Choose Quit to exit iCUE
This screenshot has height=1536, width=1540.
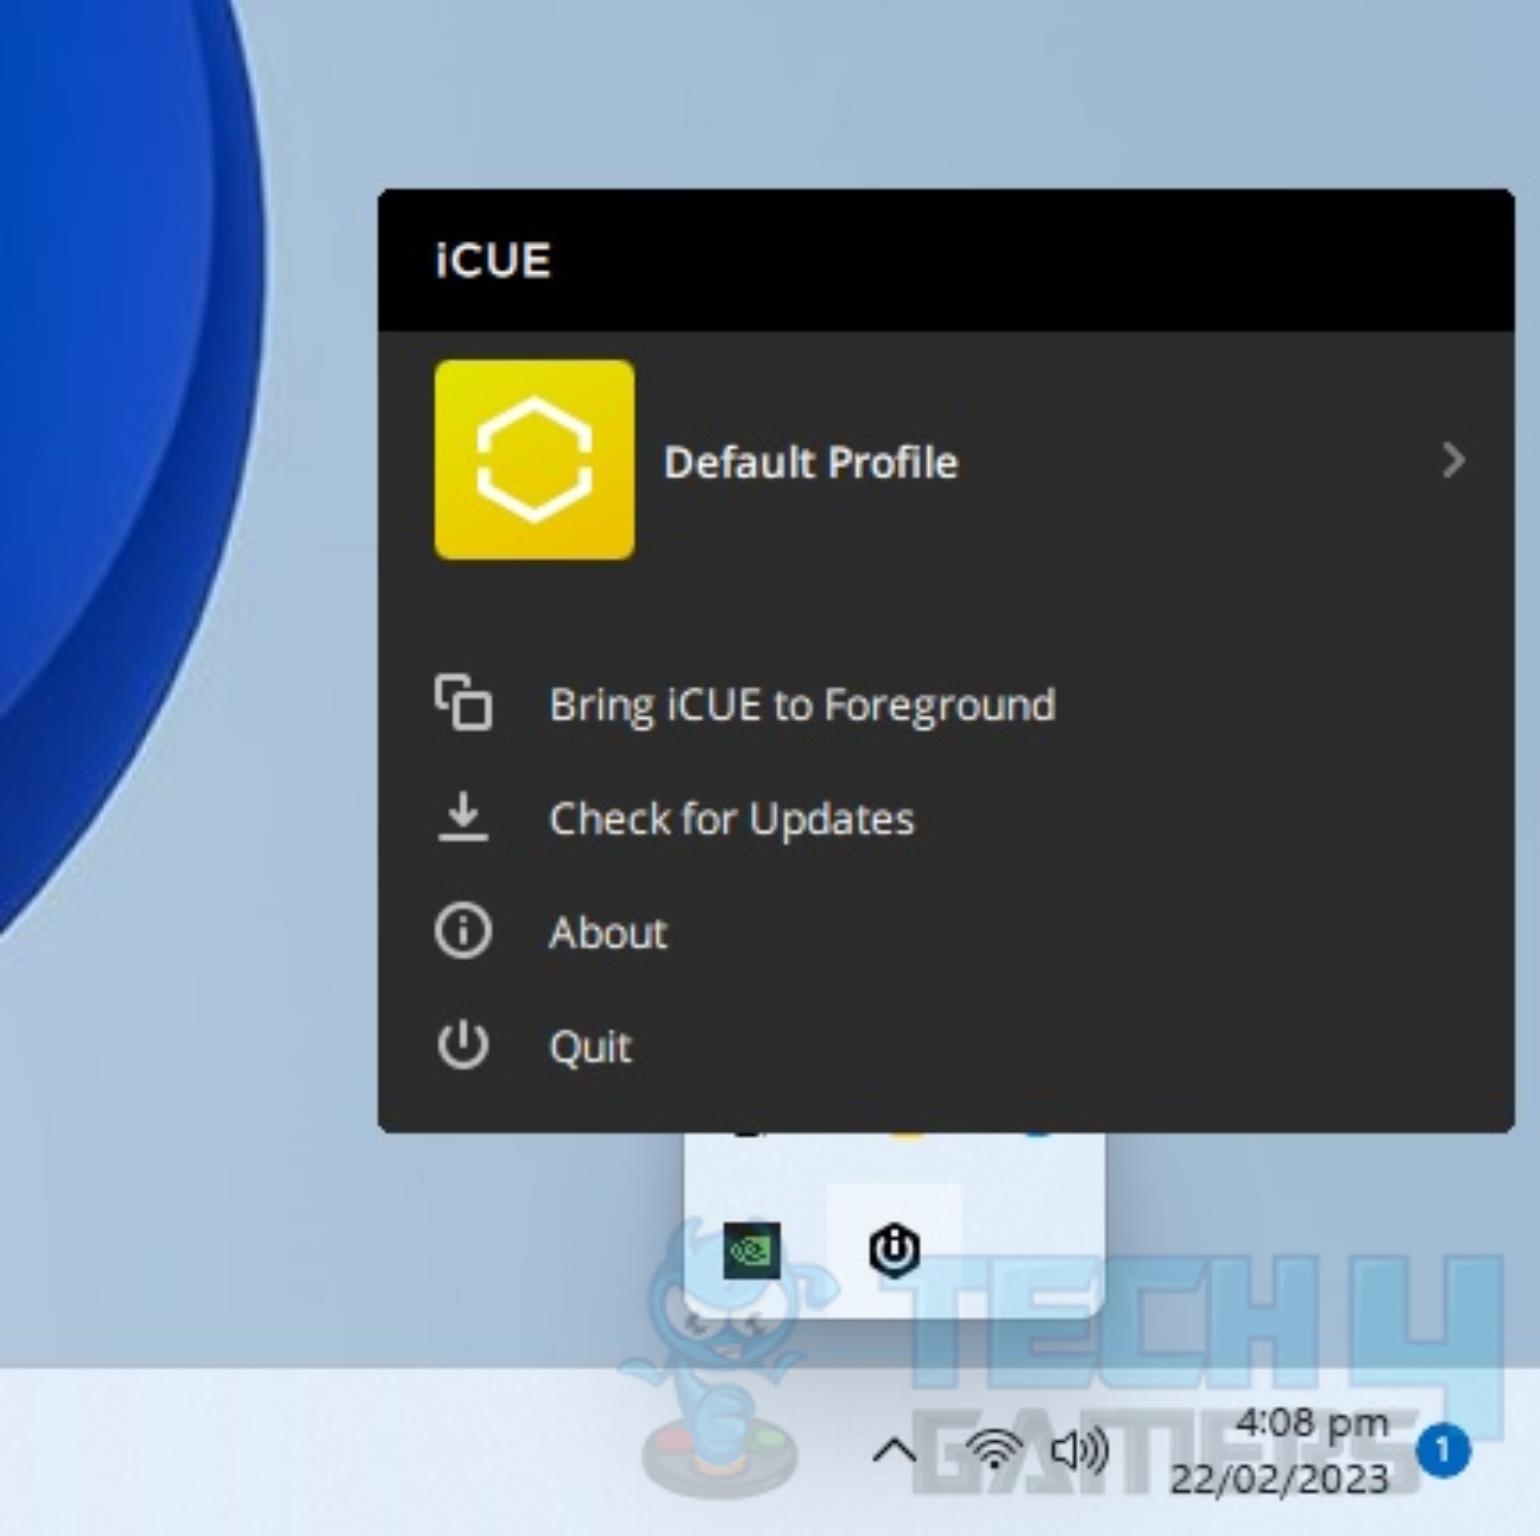(x=590, y=1047)
